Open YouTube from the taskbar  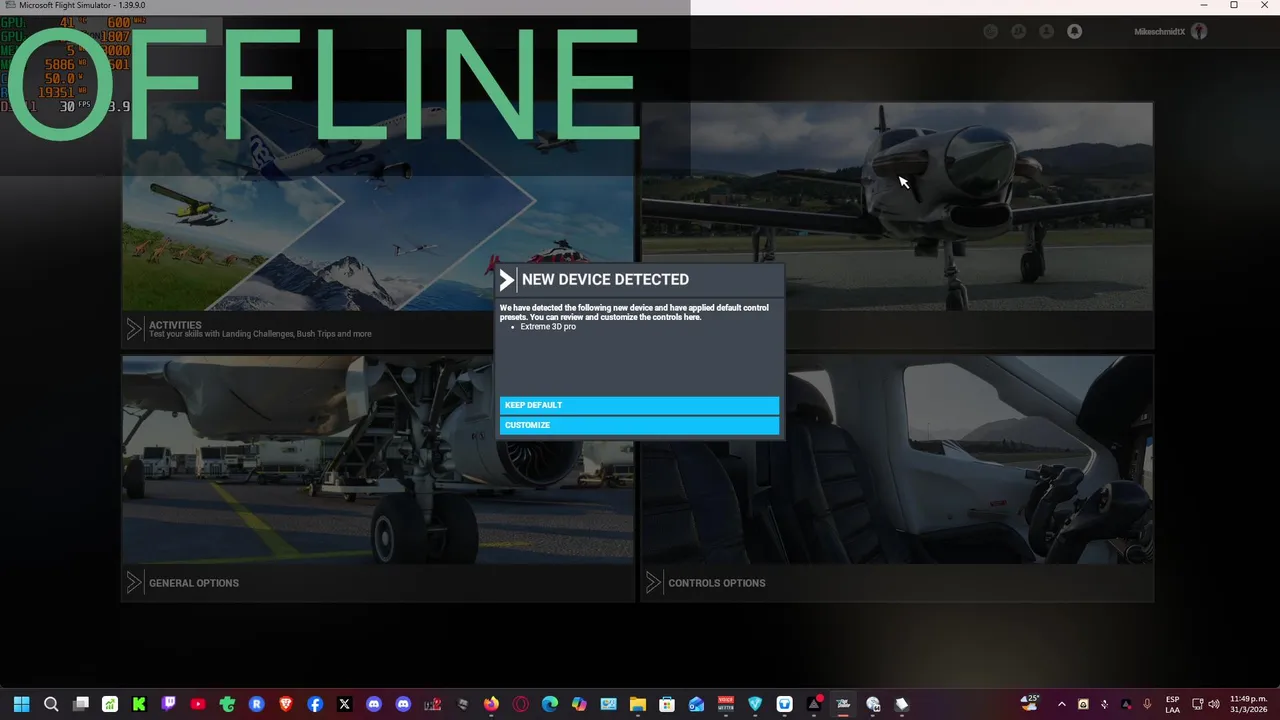pyautogui.click(x=198, y=704)
